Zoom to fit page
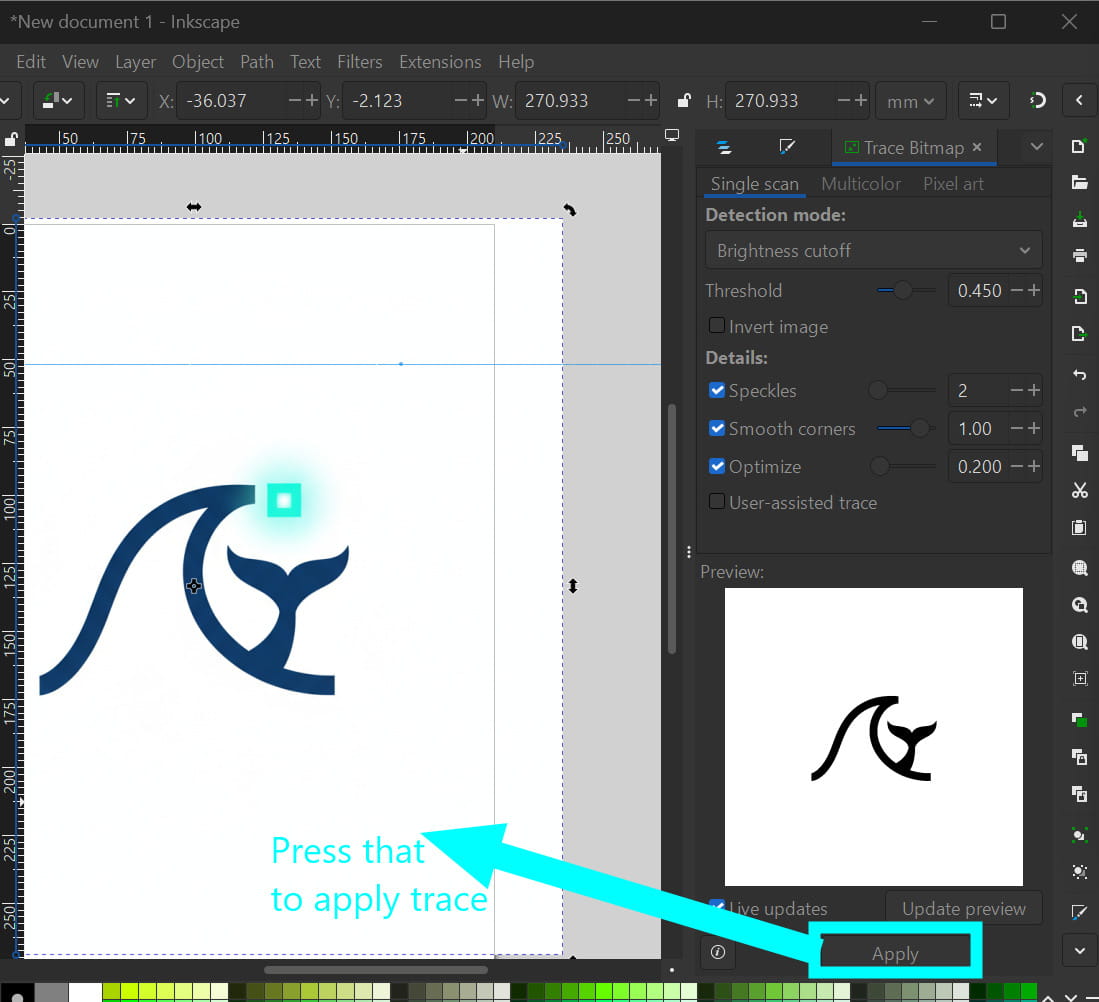 click(x=1079, y=642)
